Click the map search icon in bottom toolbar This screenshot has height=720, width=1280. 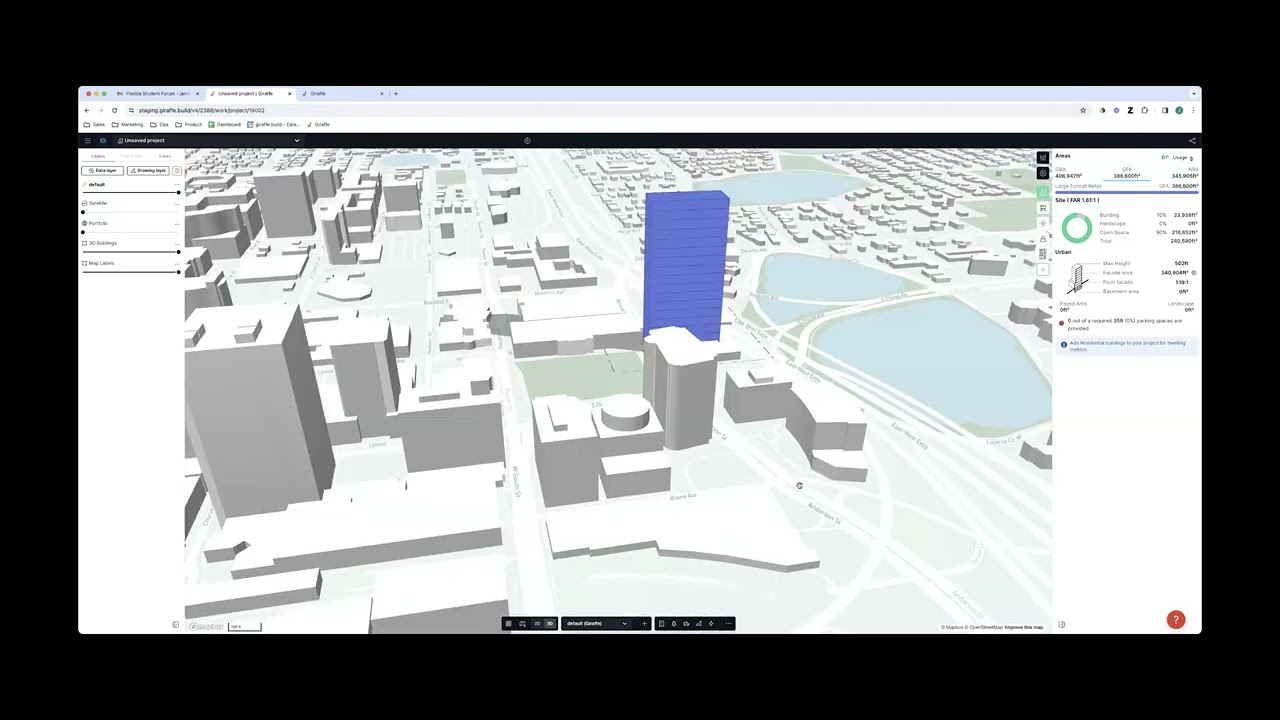point(522,624)
